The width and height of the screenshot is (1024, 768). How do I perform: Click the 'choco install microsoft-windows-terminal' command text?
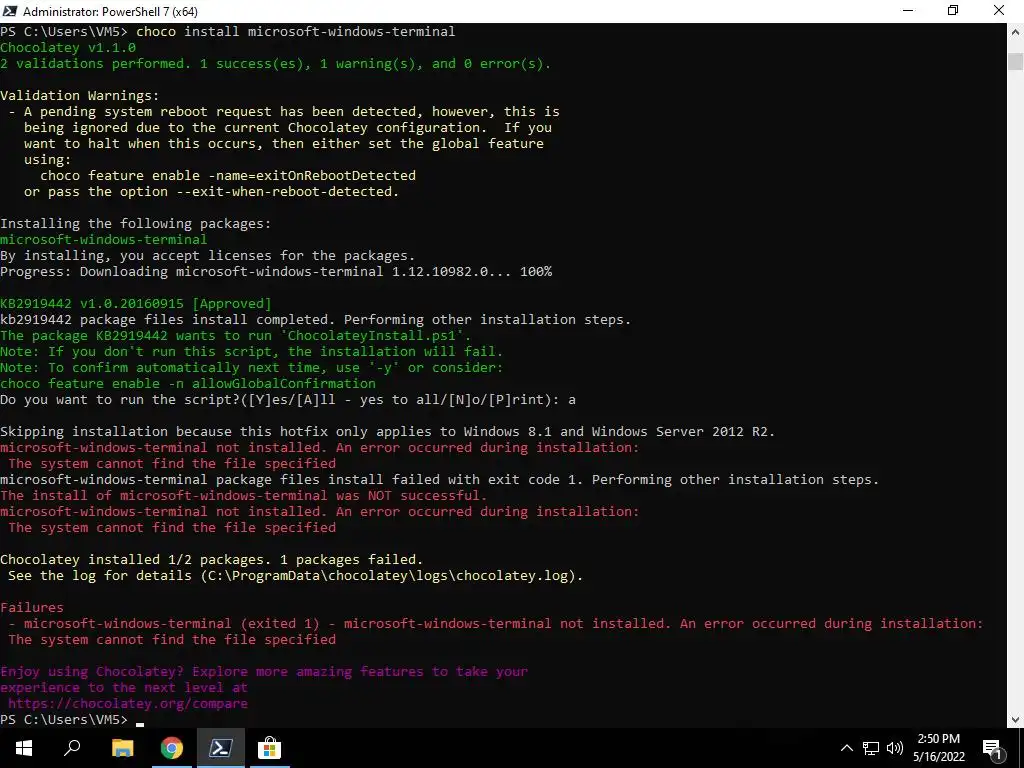[x=295, y=31]
